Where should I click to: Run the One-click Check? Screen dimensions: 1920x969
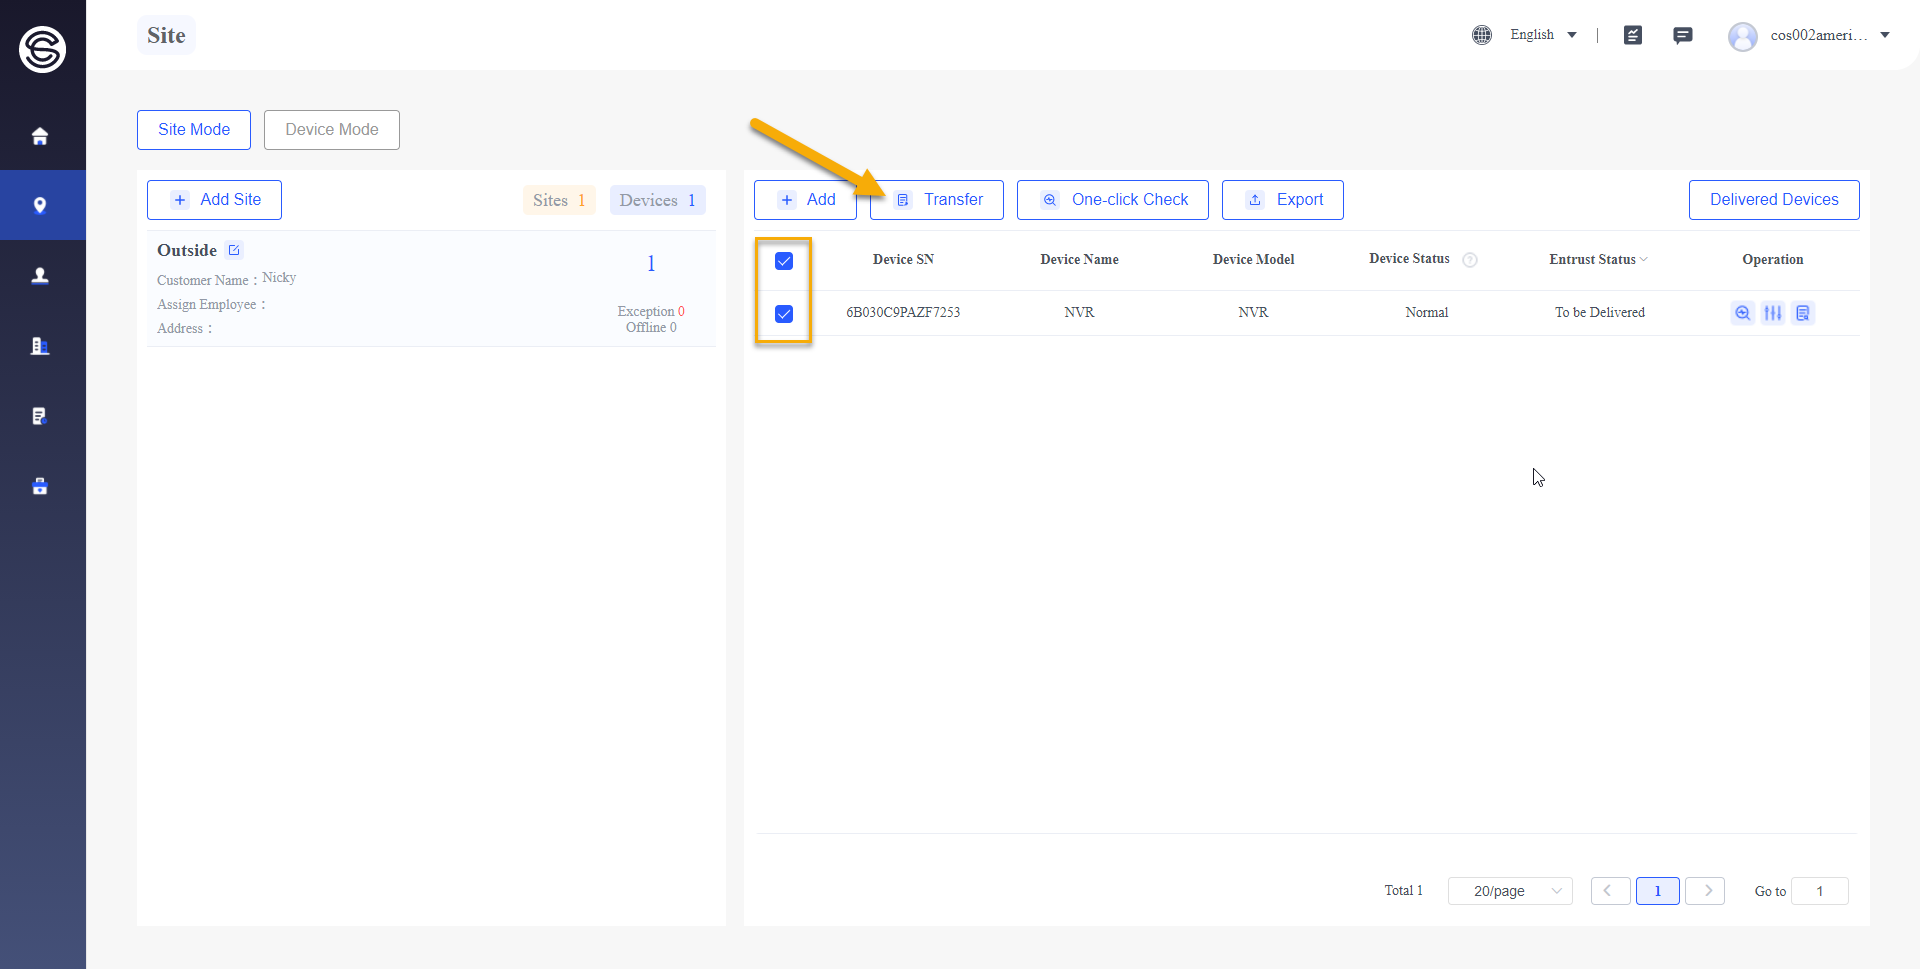(1113, 200)
